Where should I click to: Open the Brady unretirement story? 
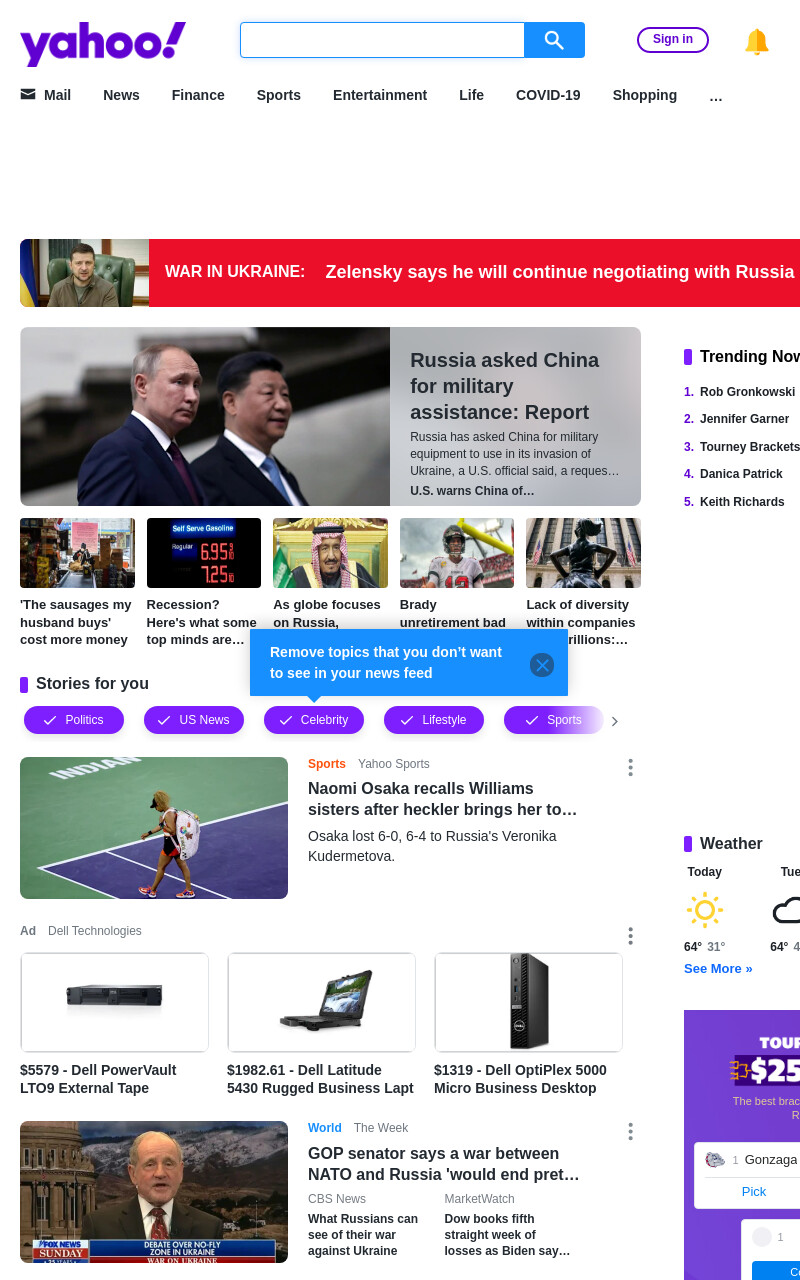click(x=454, y=613)
